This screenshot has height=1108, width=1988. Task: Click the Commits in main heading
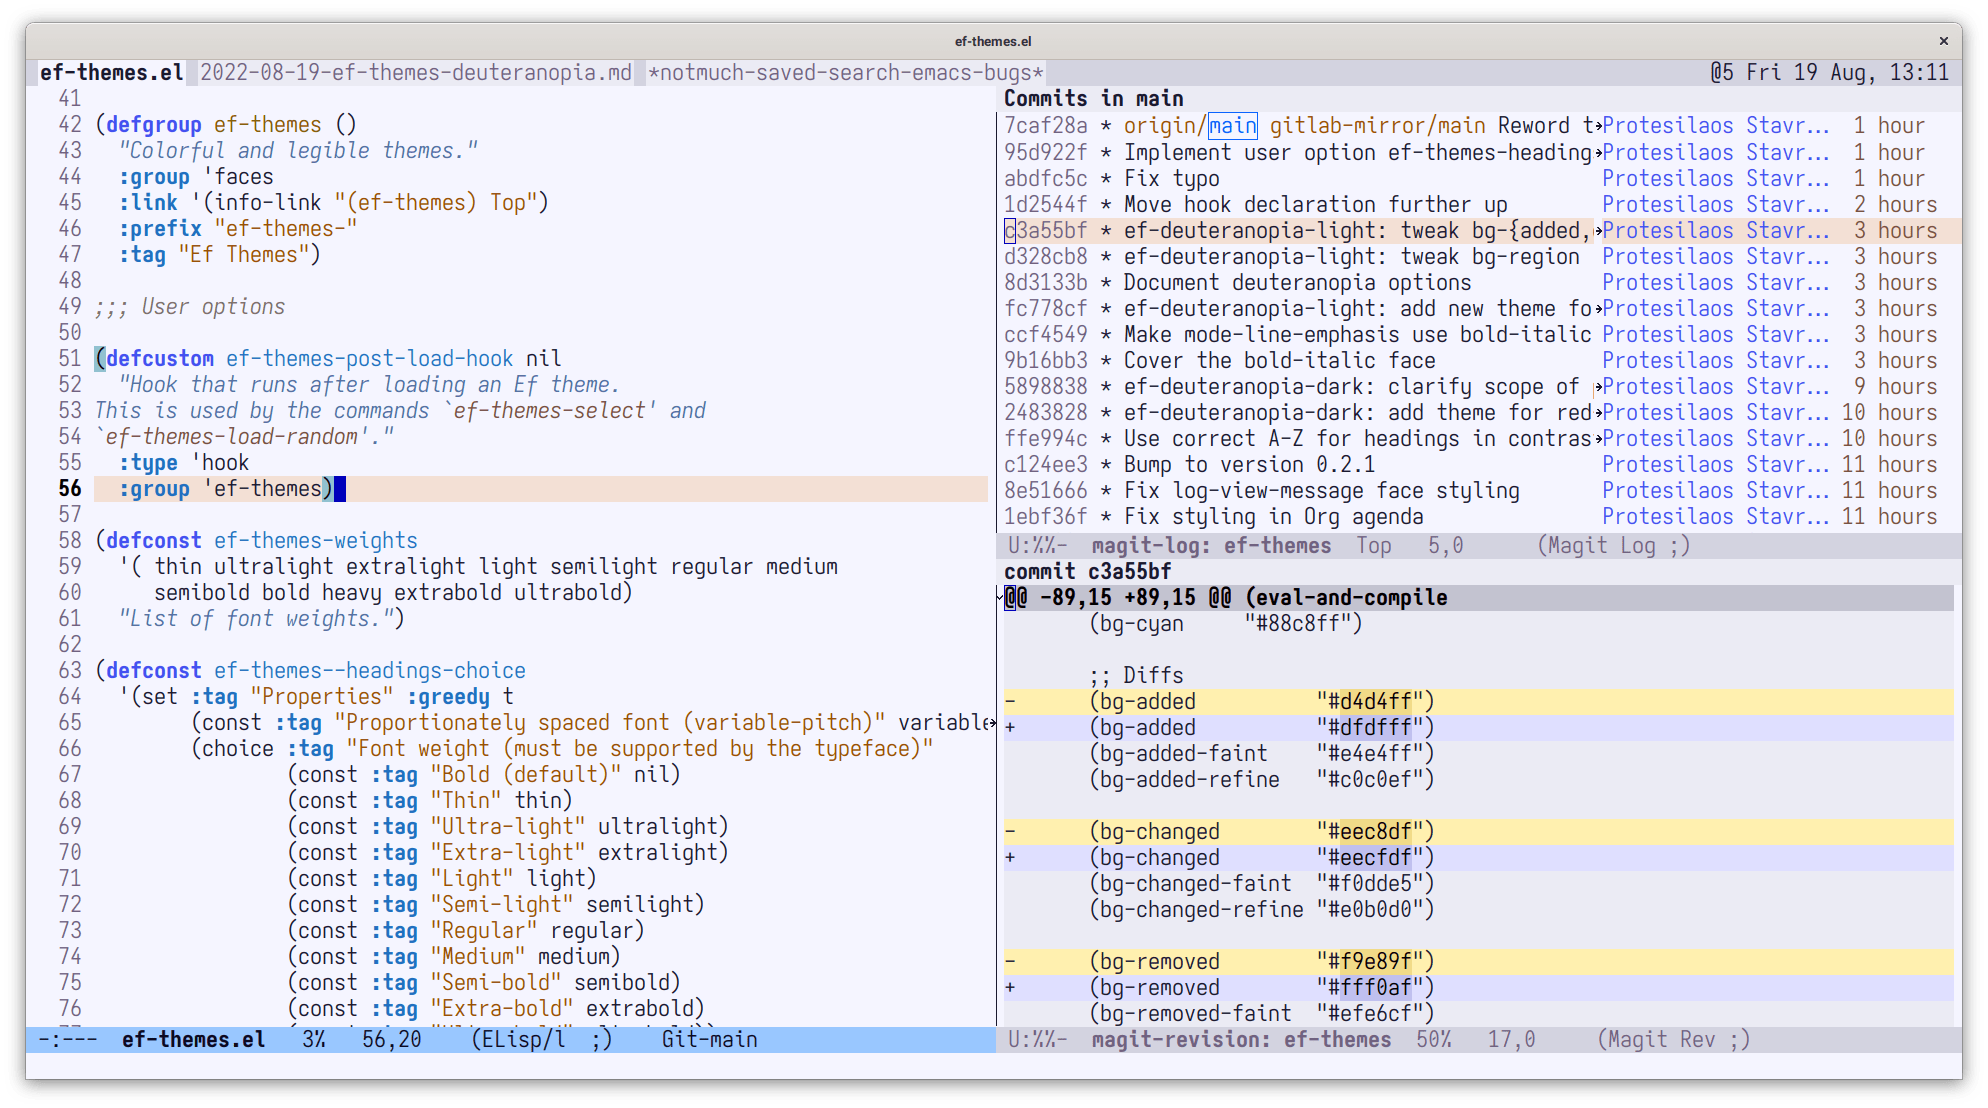point(1093,98)
